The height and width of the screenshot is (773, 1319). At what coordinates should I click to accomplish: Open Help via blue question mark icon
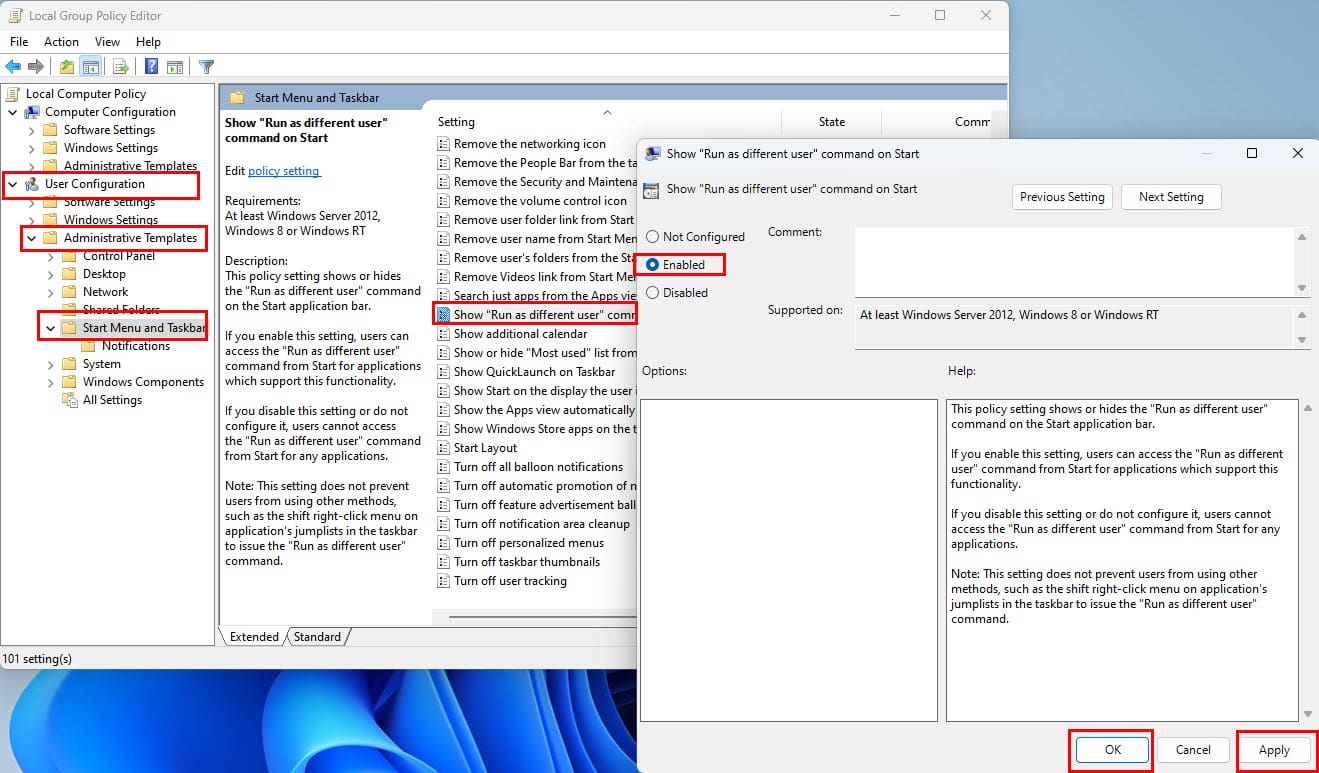[x=151, y=67]
